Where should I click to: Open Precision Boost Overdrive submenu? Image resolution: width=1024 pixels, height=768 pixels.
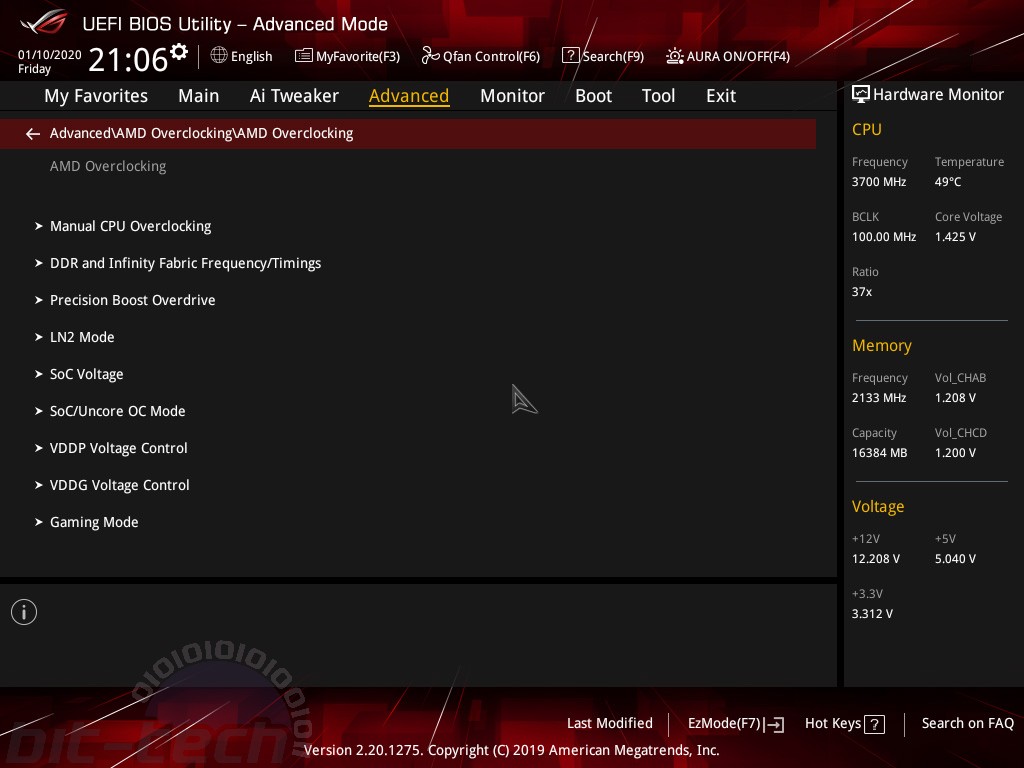click(x=133, y=300)
